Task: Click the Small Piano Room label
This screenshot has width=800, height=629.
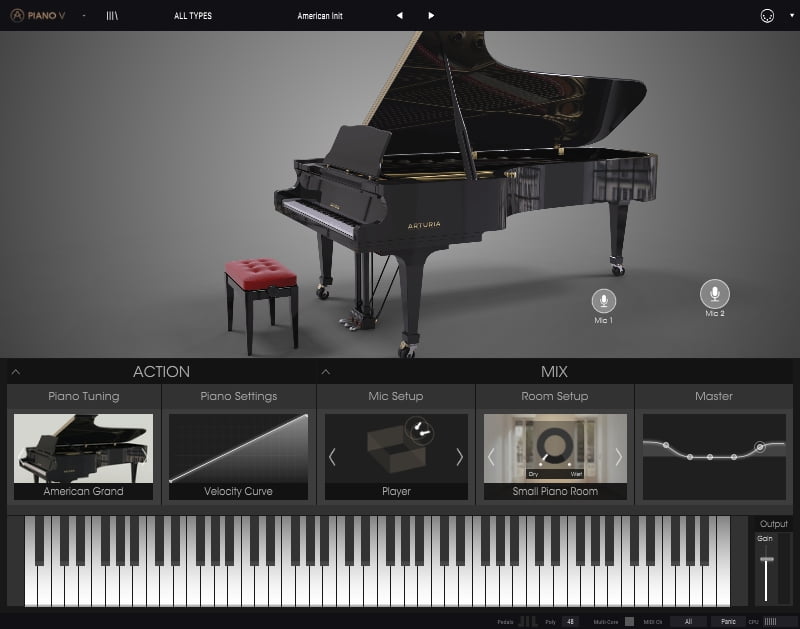Action: click(x=555, y=491)
